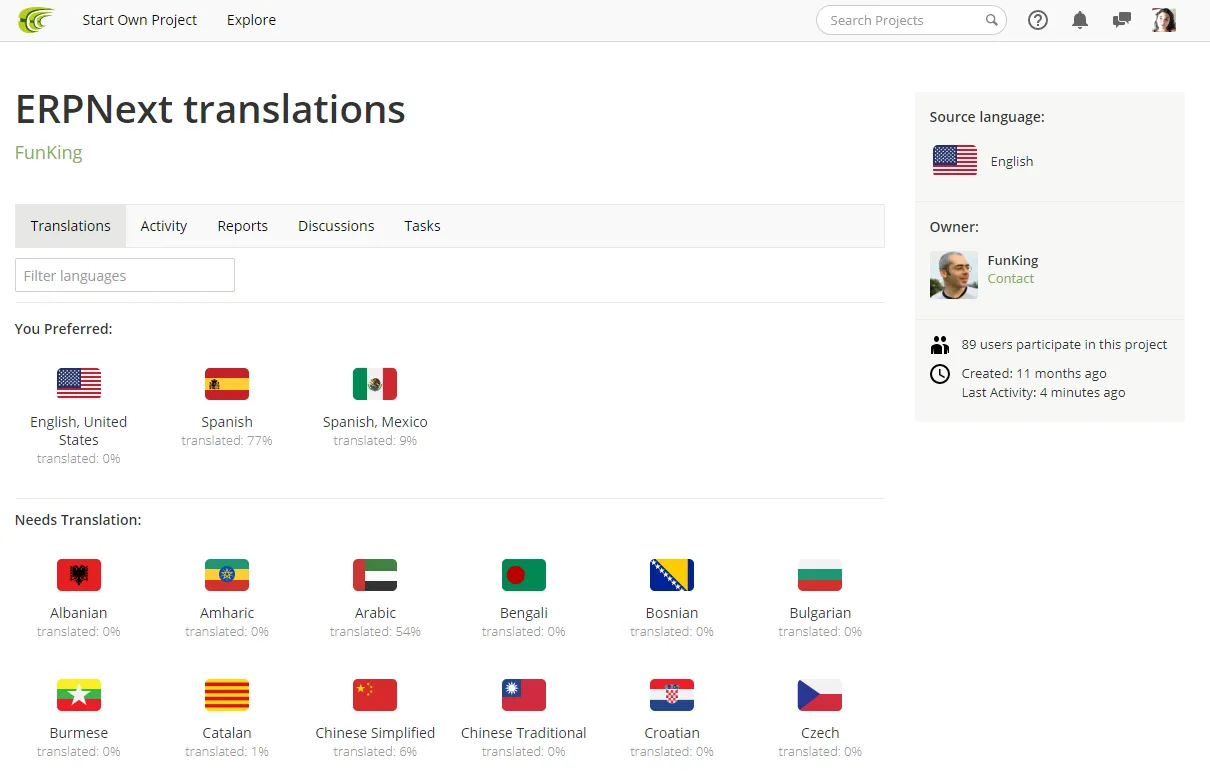Click the site logo in the header

36,20
